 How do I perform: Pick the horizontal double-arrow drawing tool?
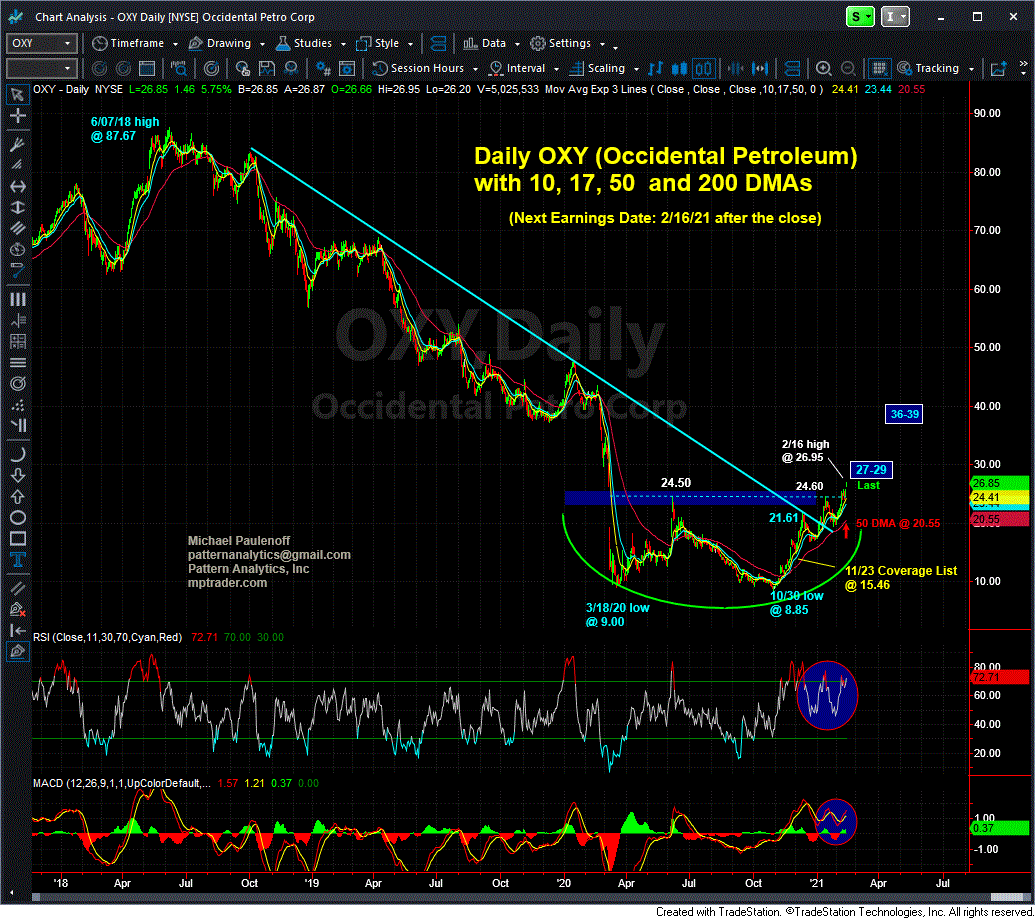[x=17, y=187]
